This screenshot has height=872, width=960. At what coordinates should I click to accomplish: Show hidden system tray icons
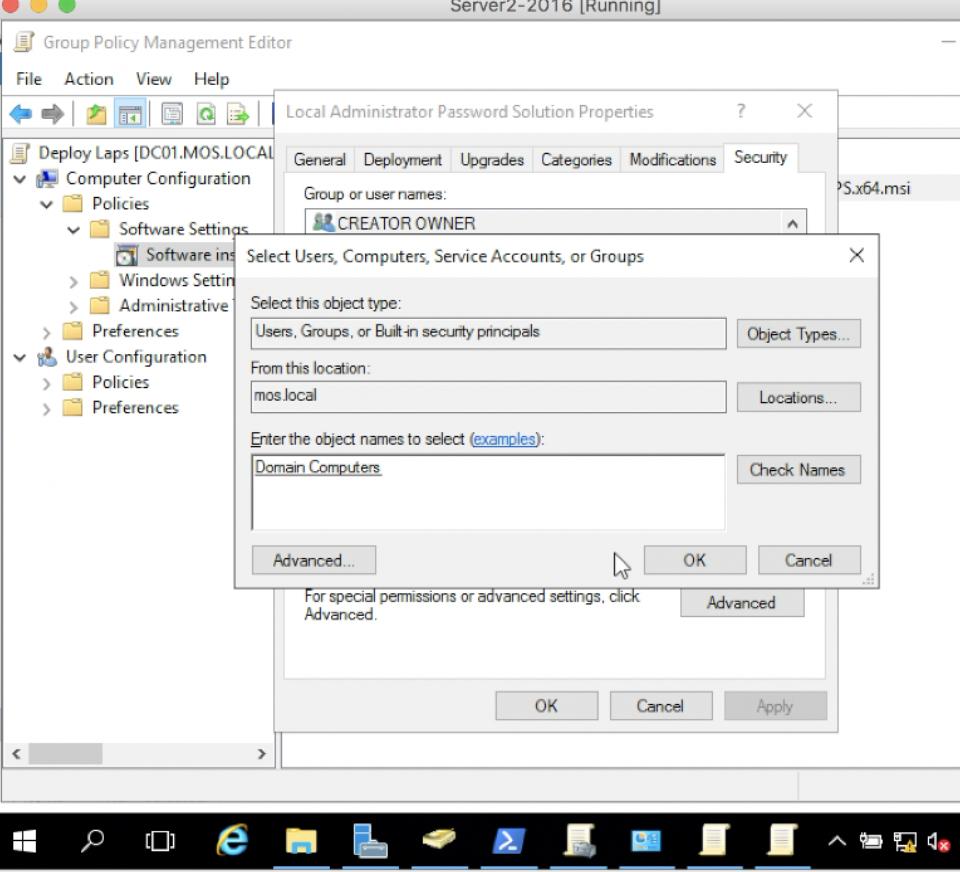pyautogui.click(x=837, y=841)
